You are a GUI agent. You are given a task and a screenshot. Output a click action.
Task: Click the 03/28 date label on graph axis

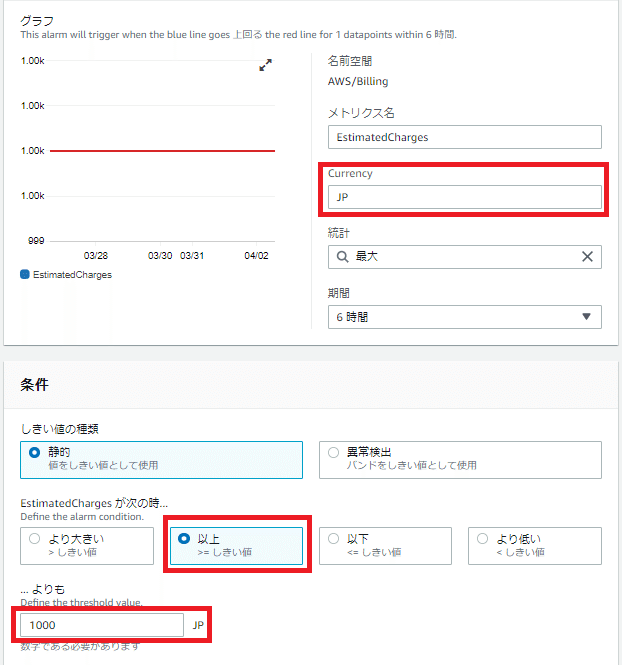point(96,256)
